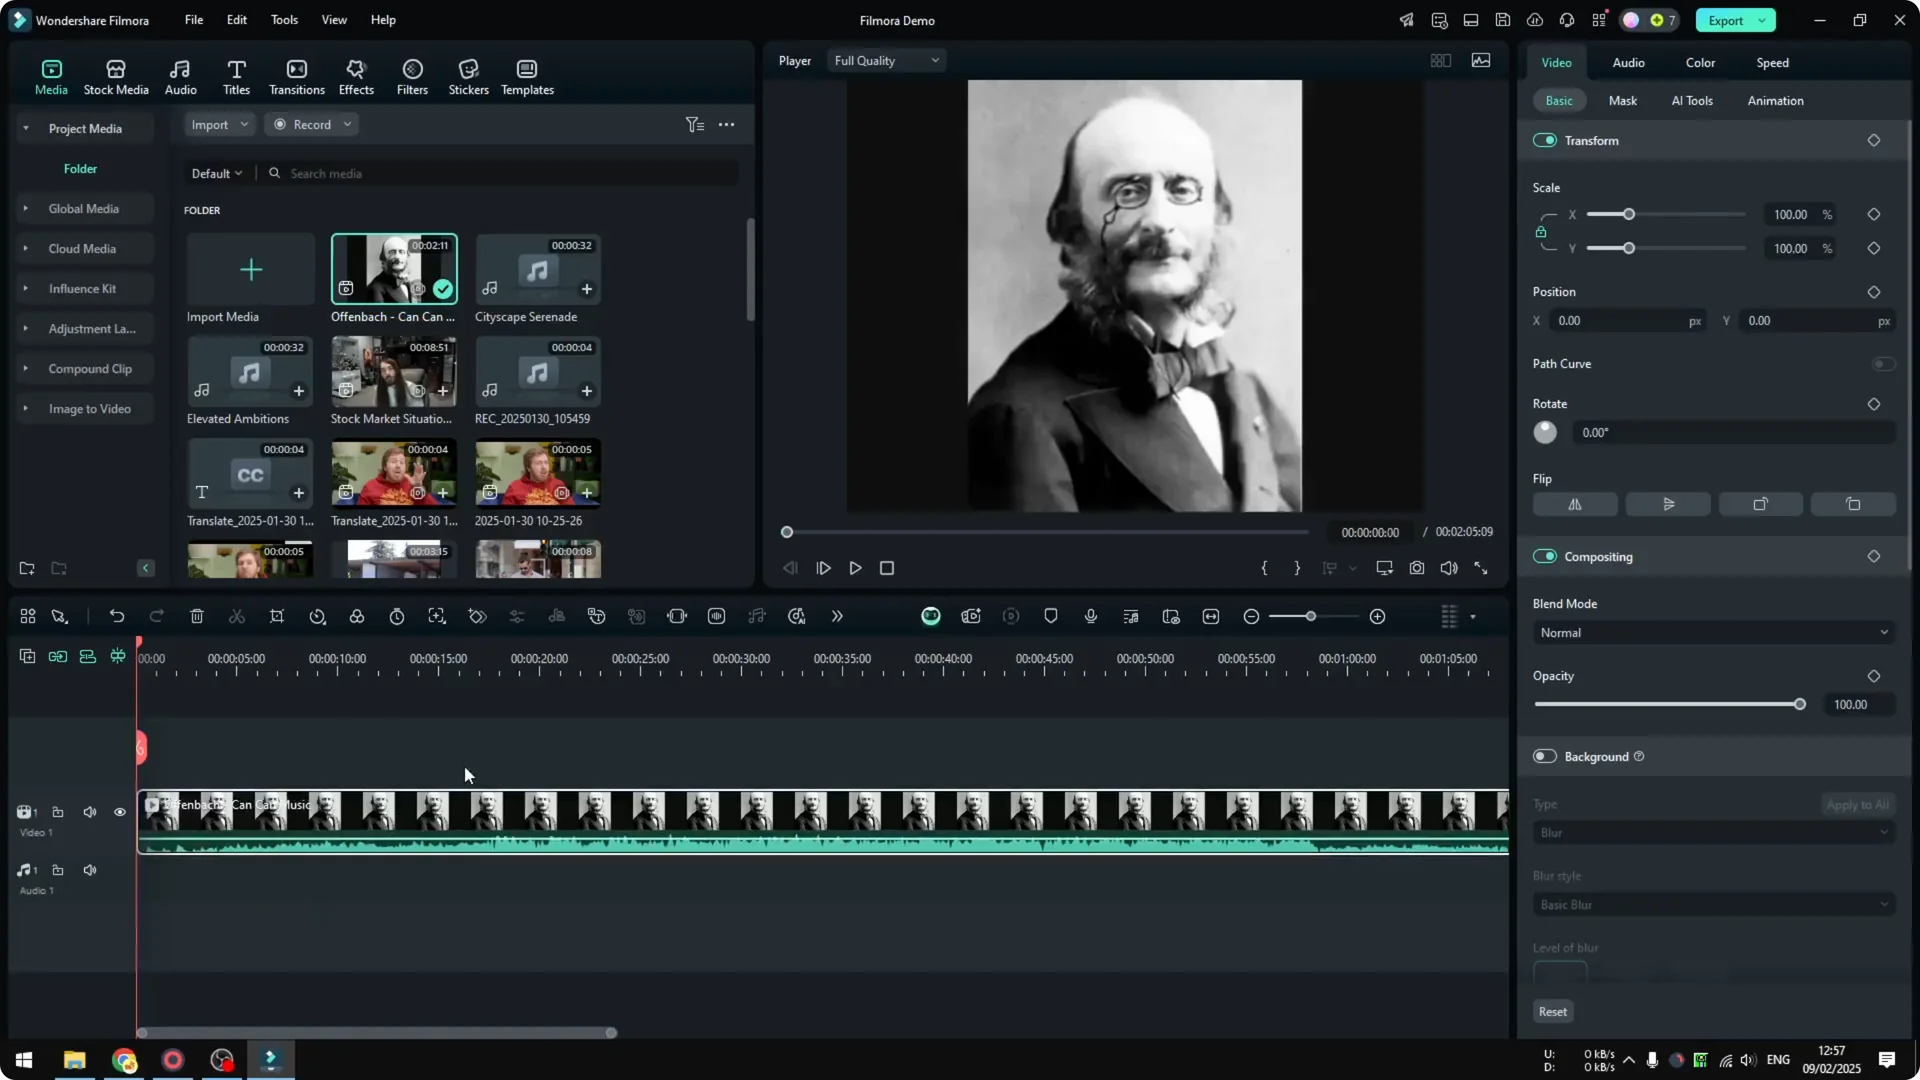The height and width of the screenshot is (1080, 1920).
Task: Open the Blend Mode dropdown showing Normal
Action: tap(1712, 632)
